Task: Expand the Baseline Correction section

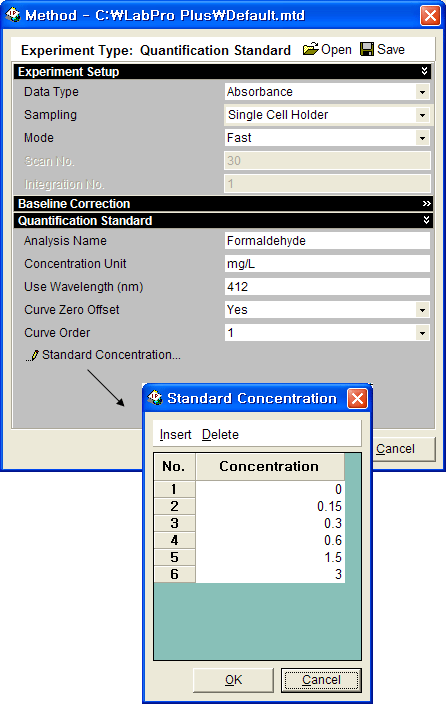Action: click(426, 203)
